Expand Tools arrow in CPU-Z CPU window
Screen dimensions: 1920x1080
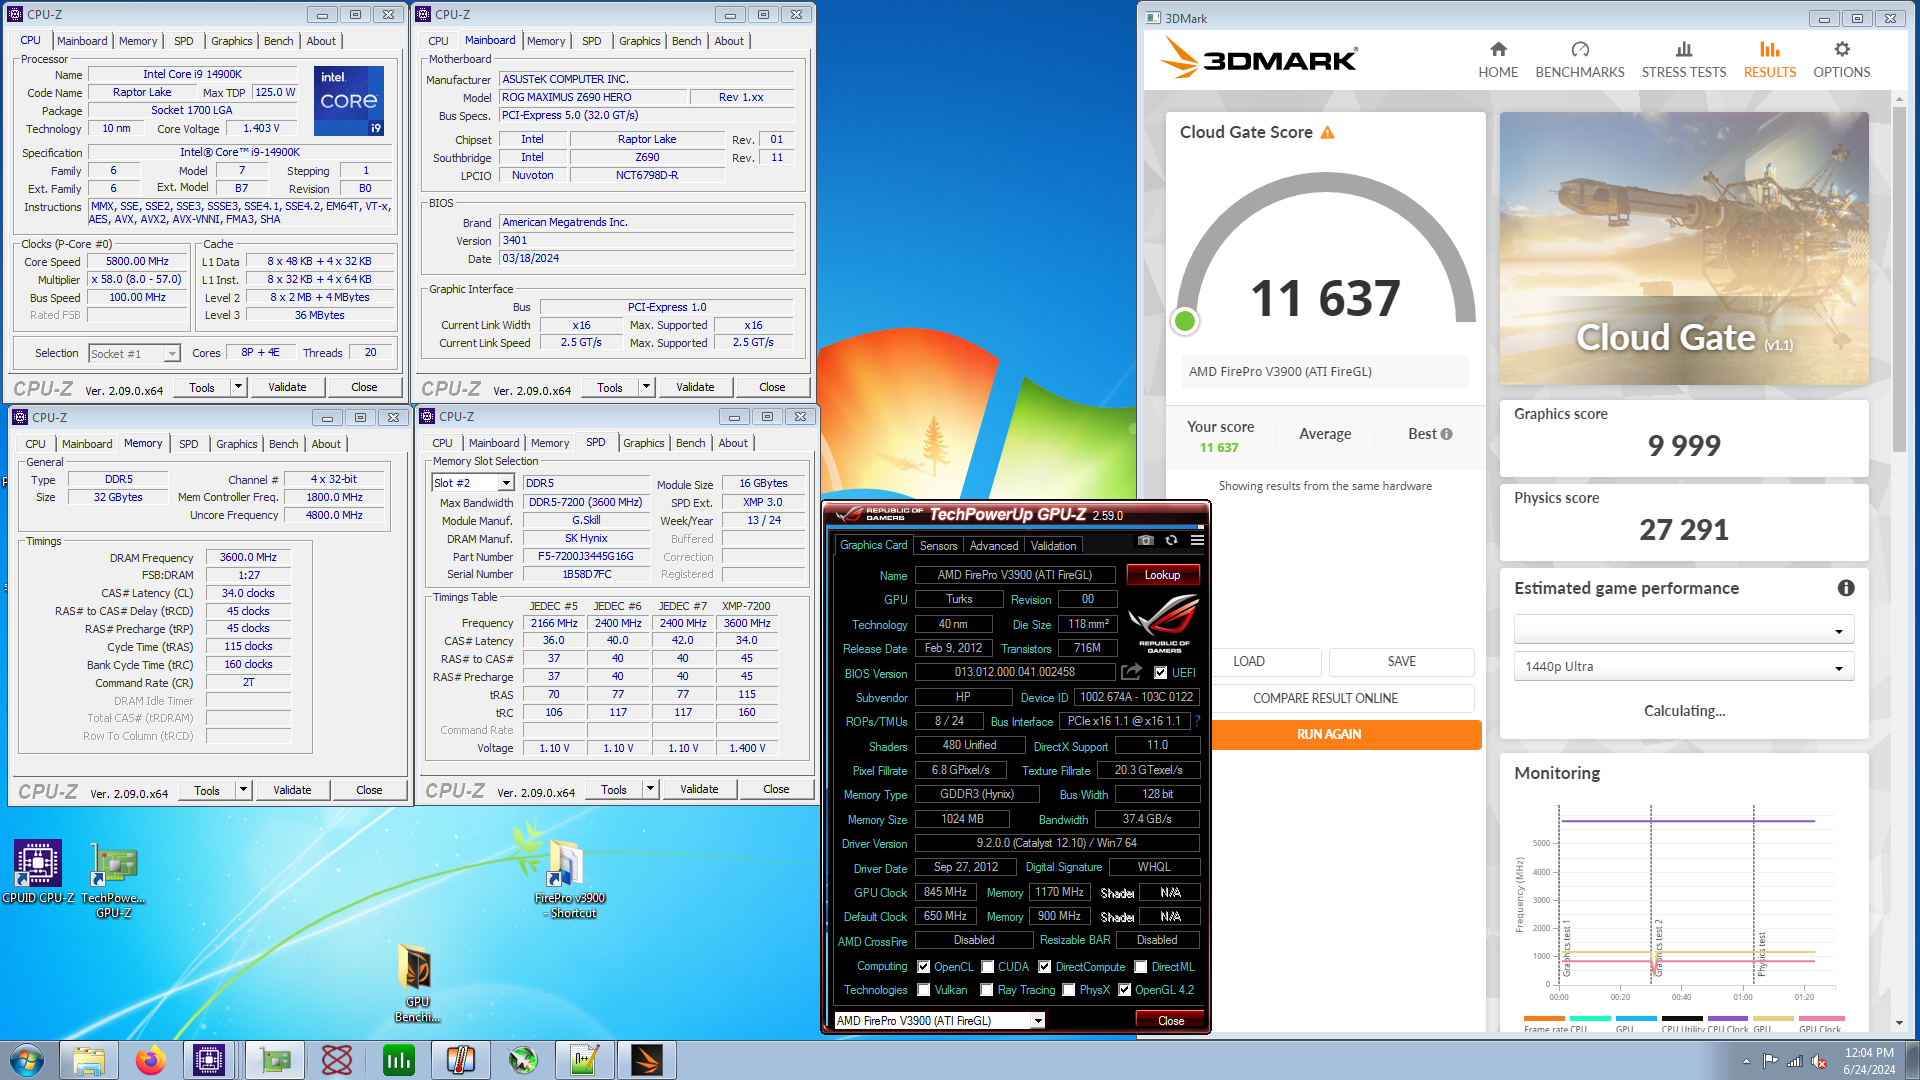(x=238, y=387)
